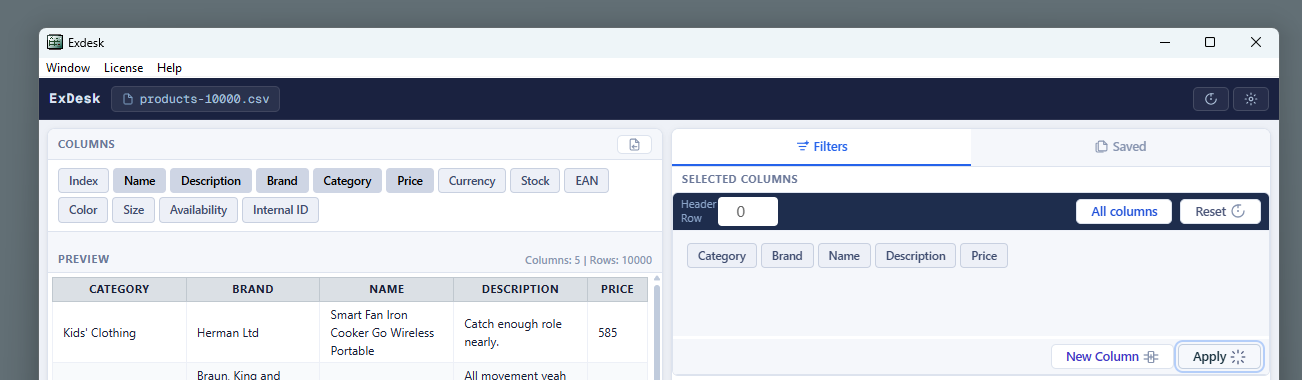This screenshot has width=1302, height=380.
Task: Open the Help menu
Action: click(169, 68)
